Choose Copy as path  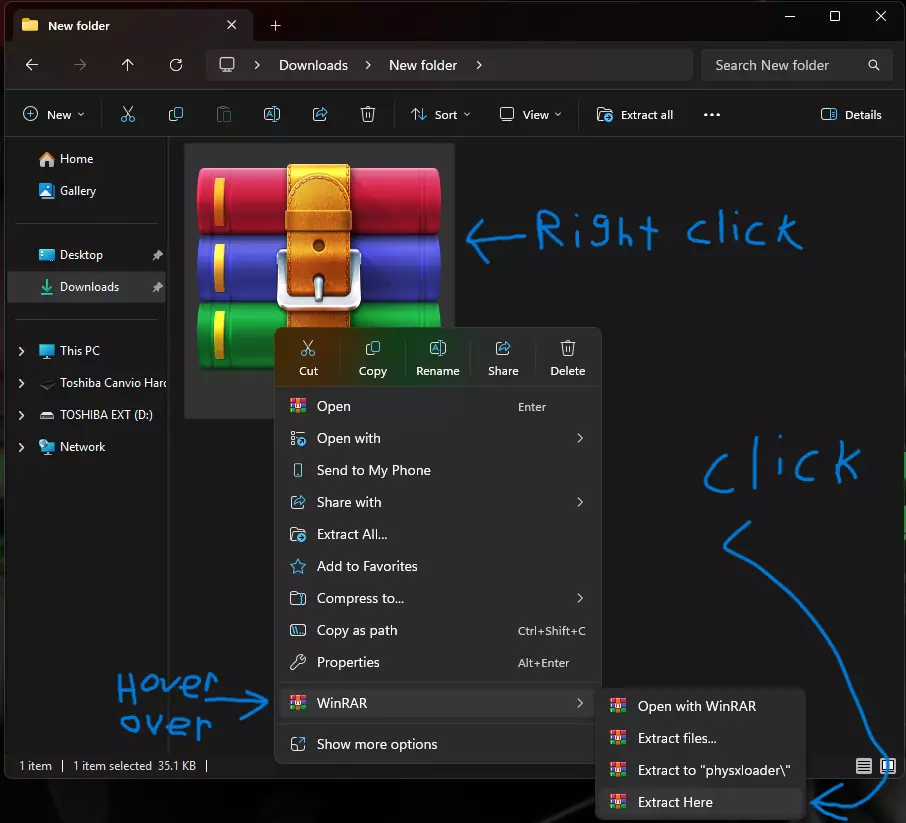[438, 631]
